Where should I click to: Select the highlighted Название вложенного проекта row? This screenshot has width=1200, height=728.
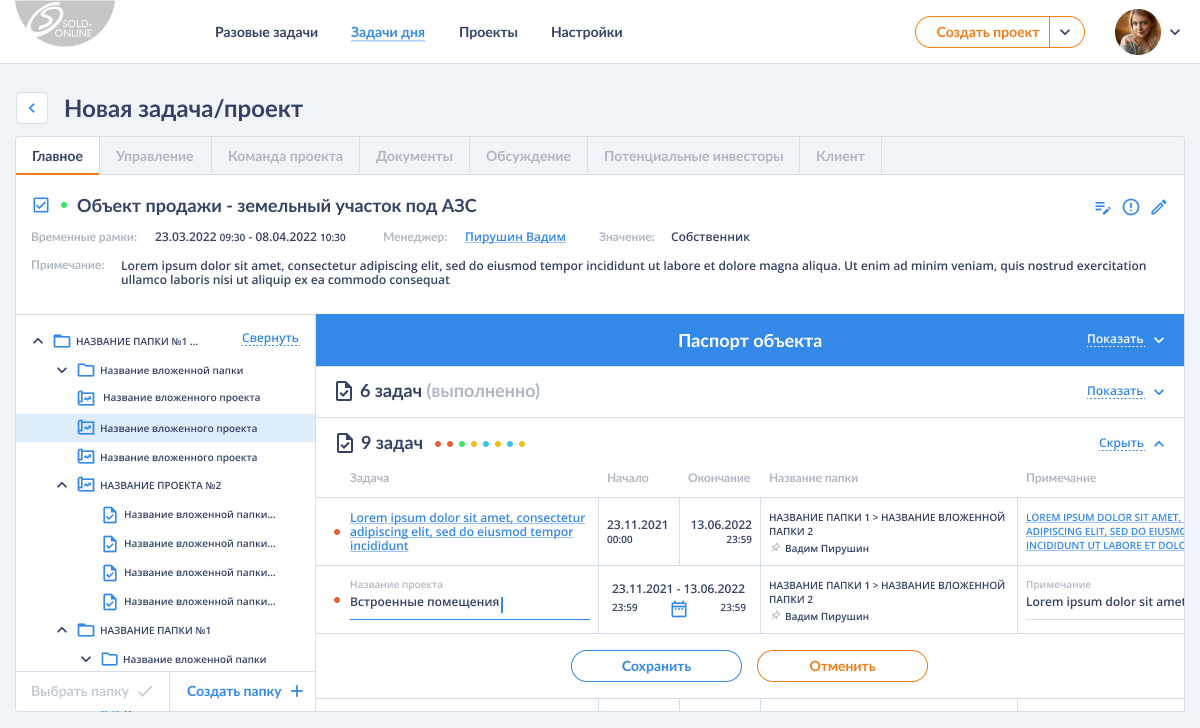tap(165, 428)
